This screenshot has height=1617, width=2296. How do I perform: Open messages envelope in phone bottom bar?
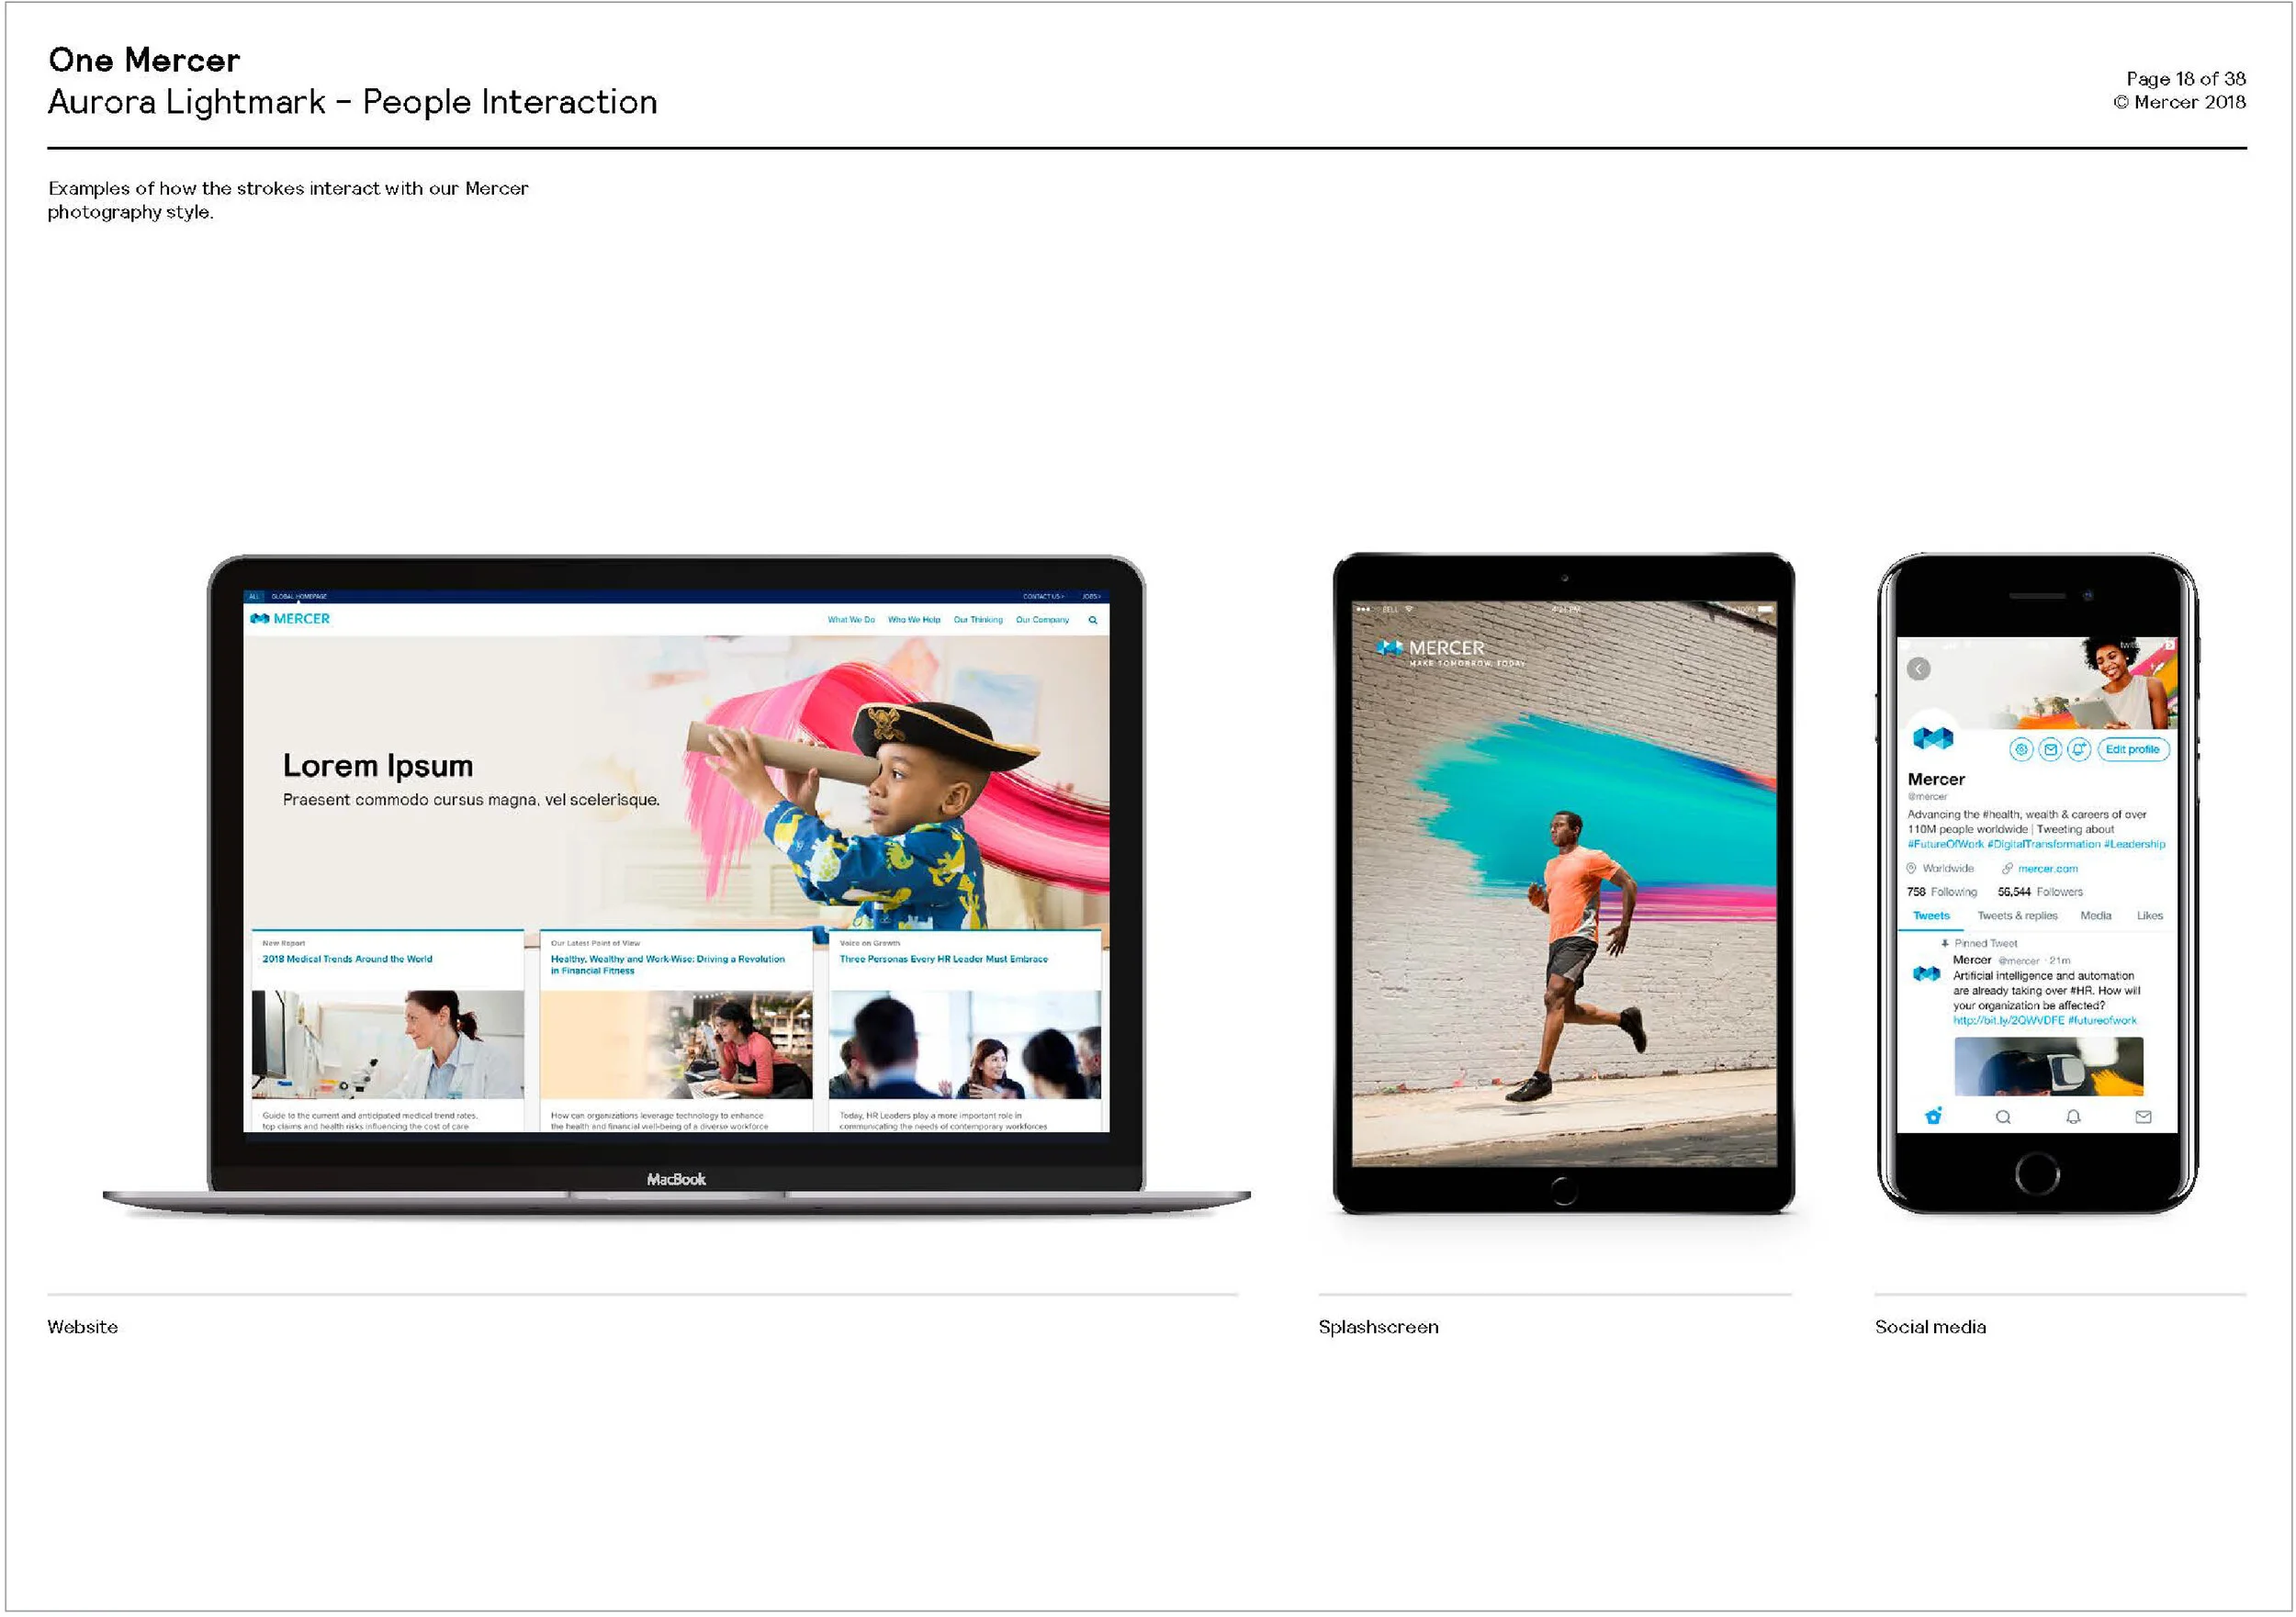point(2143,1117)
